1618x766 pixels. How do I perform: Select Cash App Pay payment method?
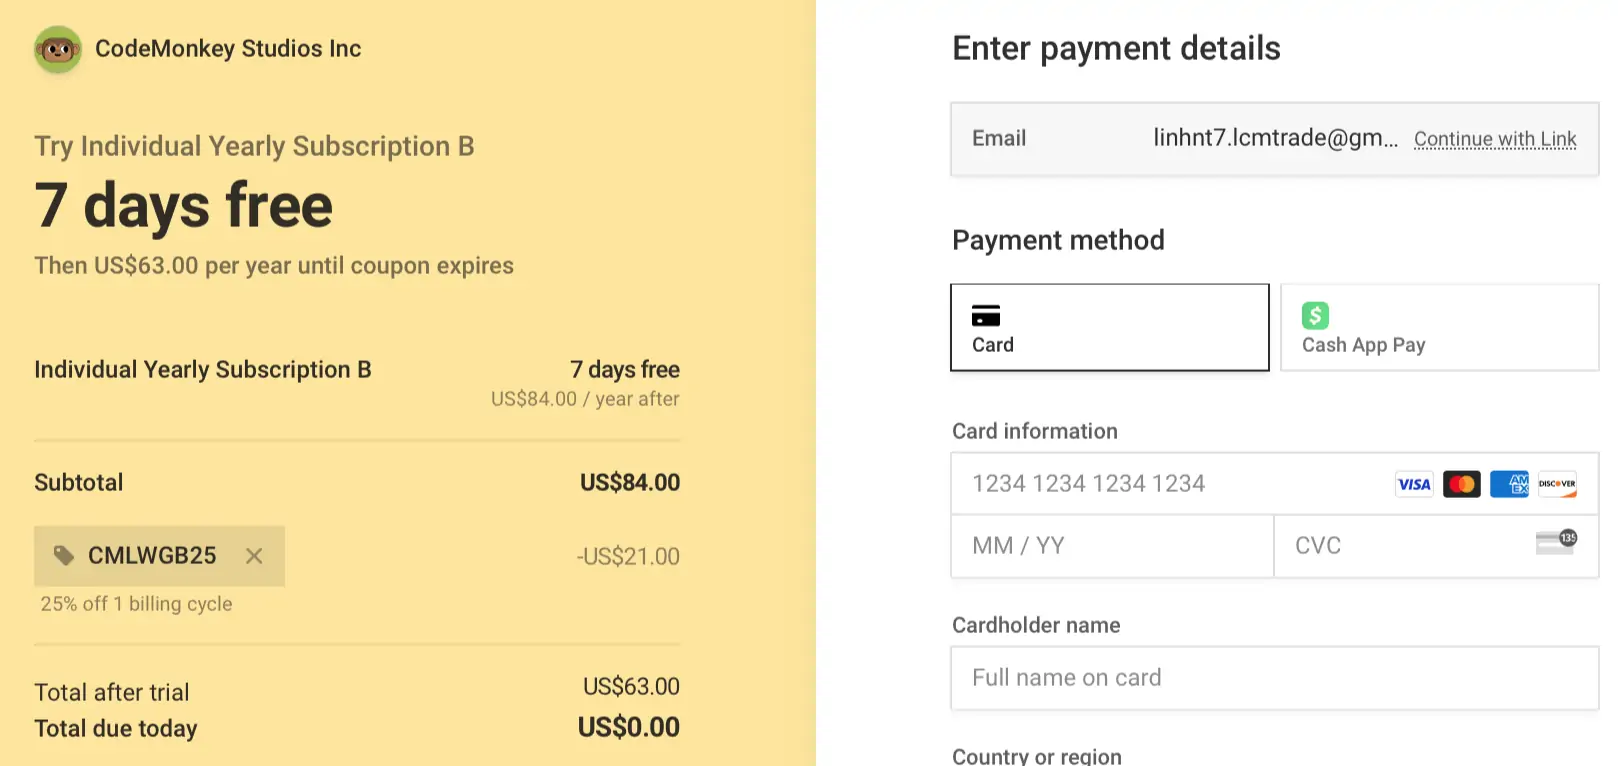(1440, 328)
